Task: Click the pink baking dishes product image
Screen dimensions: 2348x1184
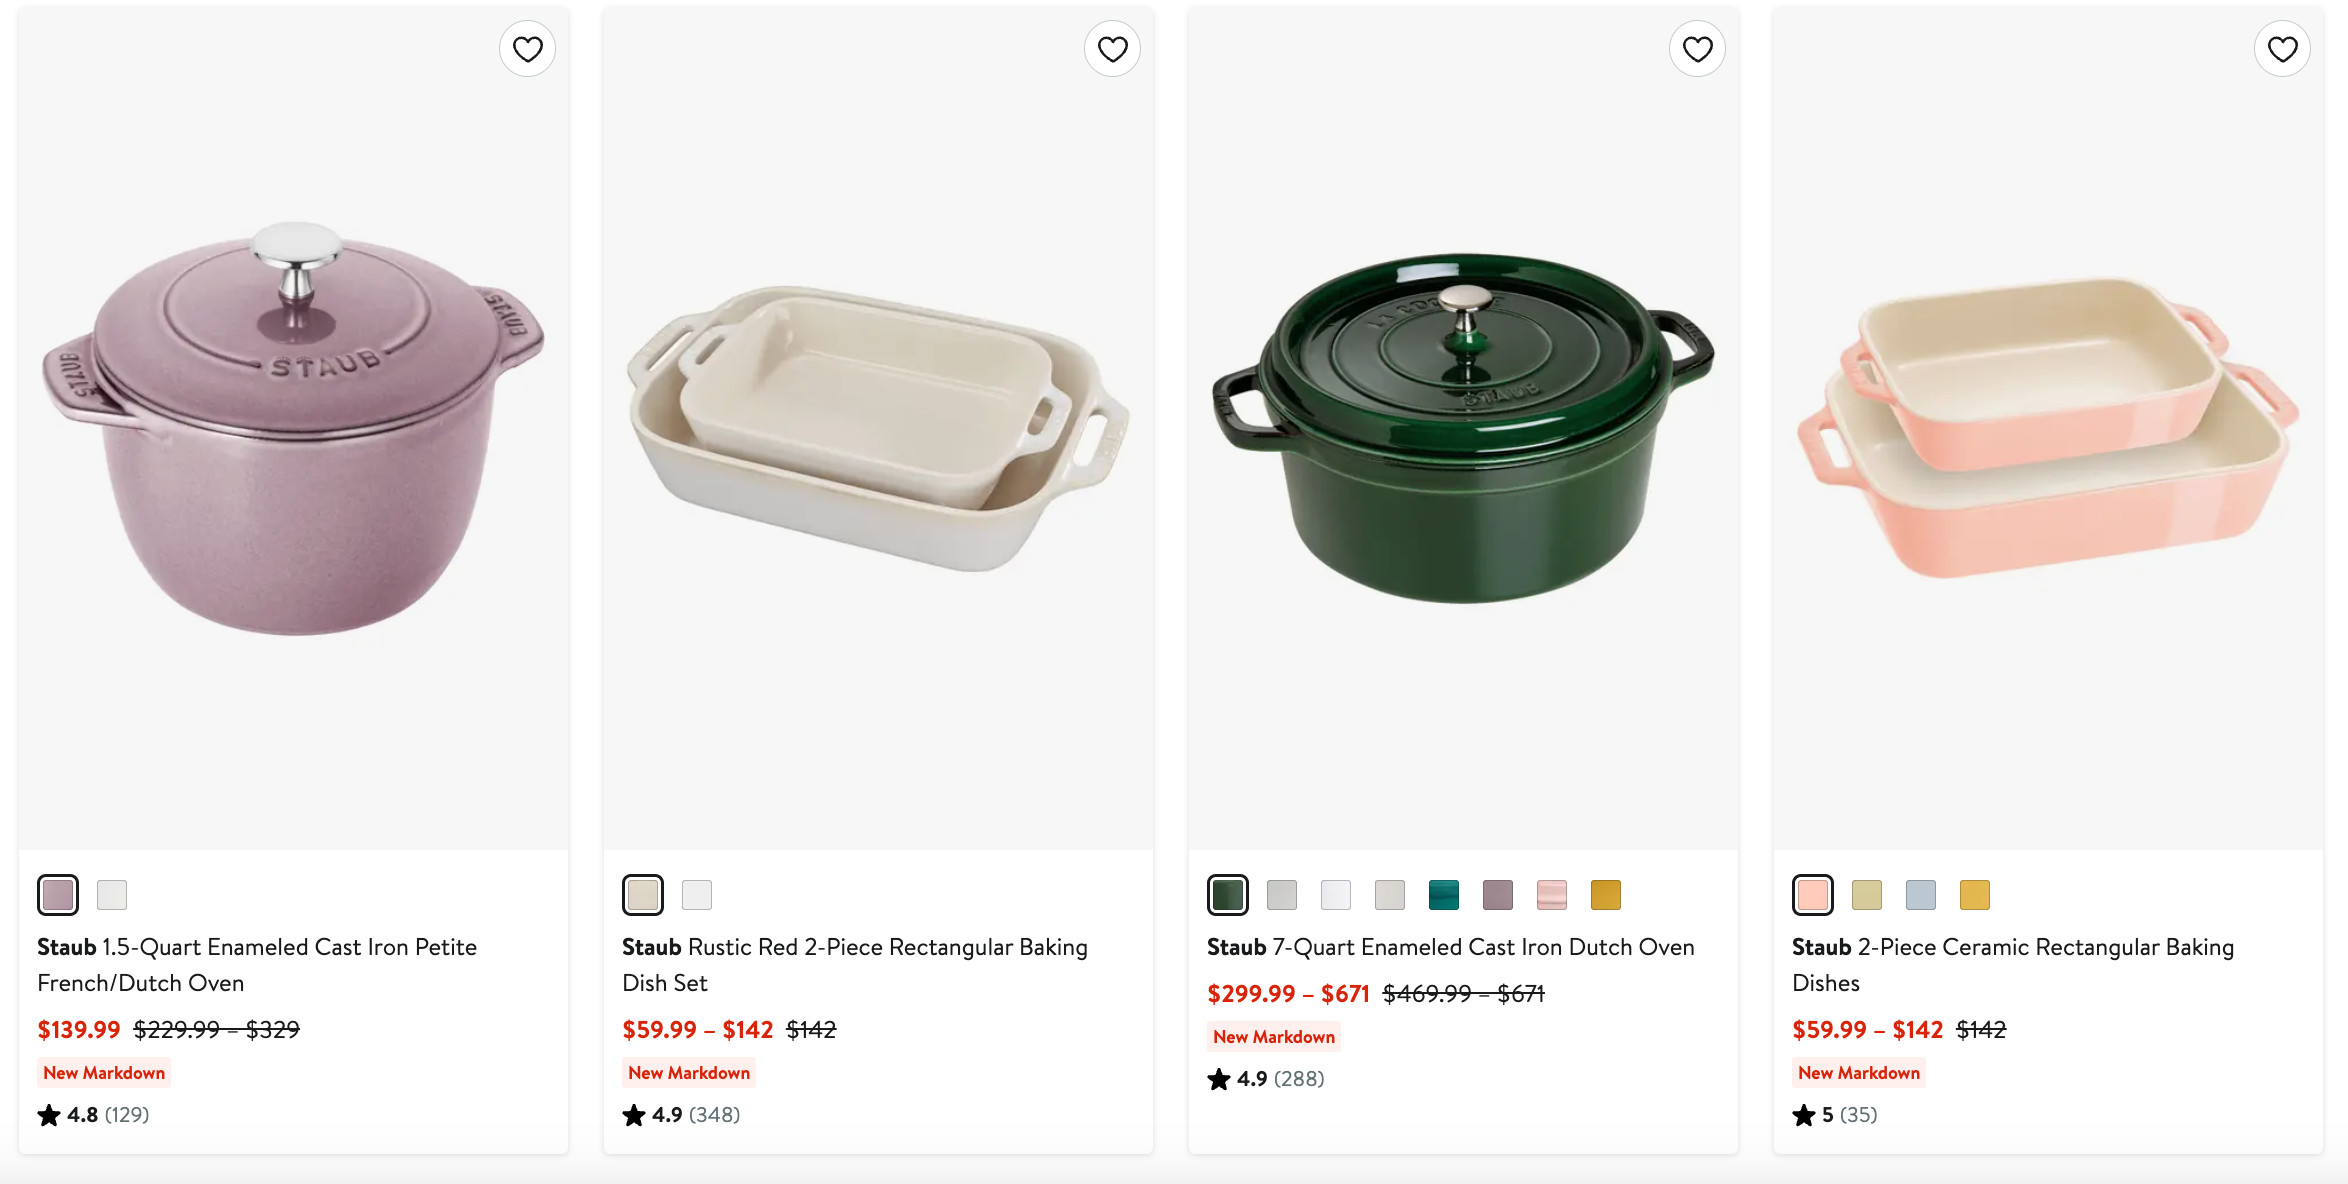Action: [2048, 428]
